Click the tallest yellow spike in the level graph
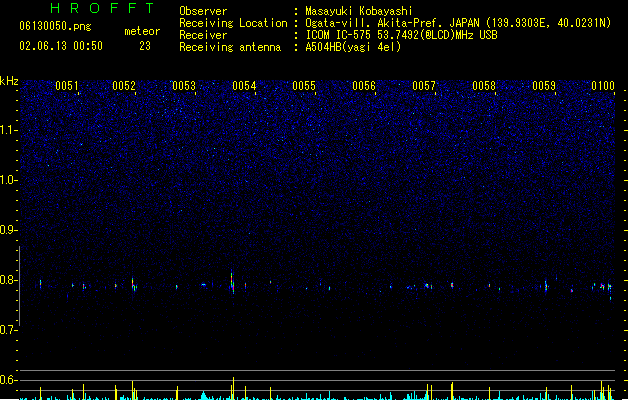Screen dimensions: 629x400 pos(233,388)
